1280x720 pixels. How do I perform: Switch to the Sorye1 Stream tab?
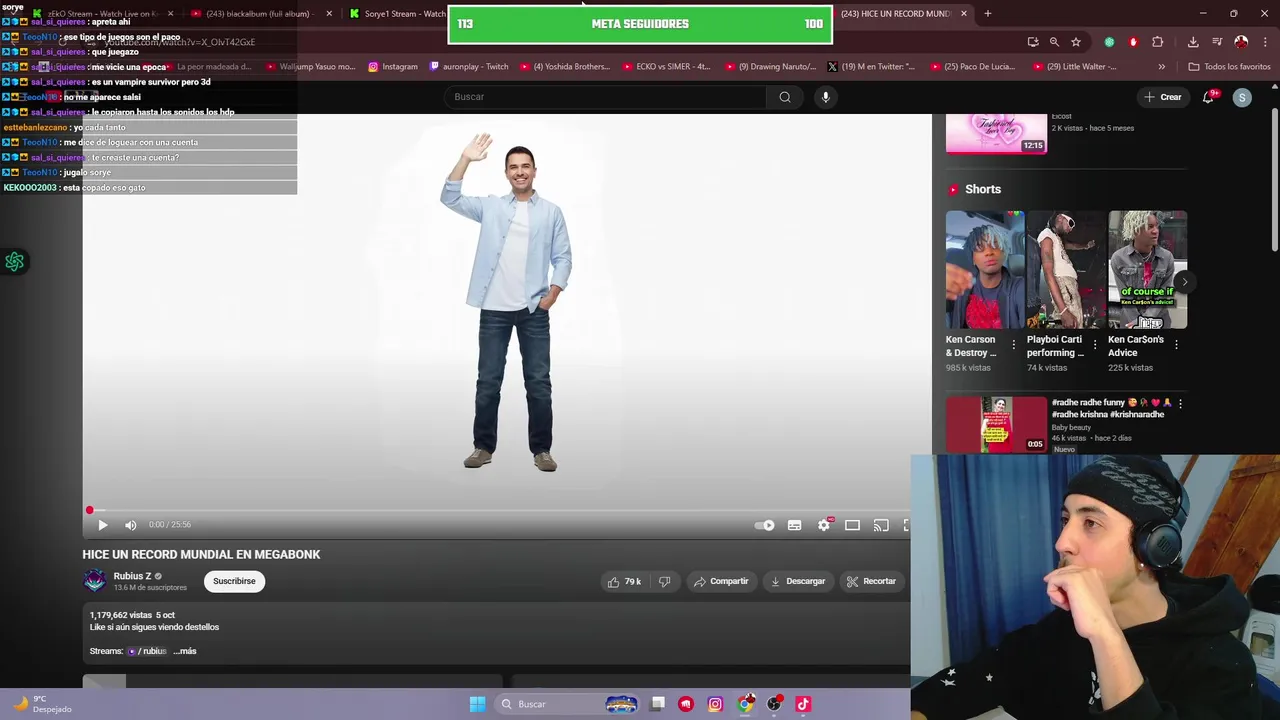[x=395, y=14]
